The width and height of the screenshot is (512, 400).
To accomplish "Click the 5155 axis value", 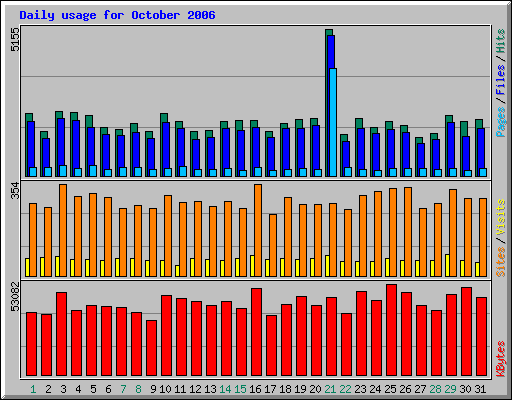I will click(x=15, y=39).
